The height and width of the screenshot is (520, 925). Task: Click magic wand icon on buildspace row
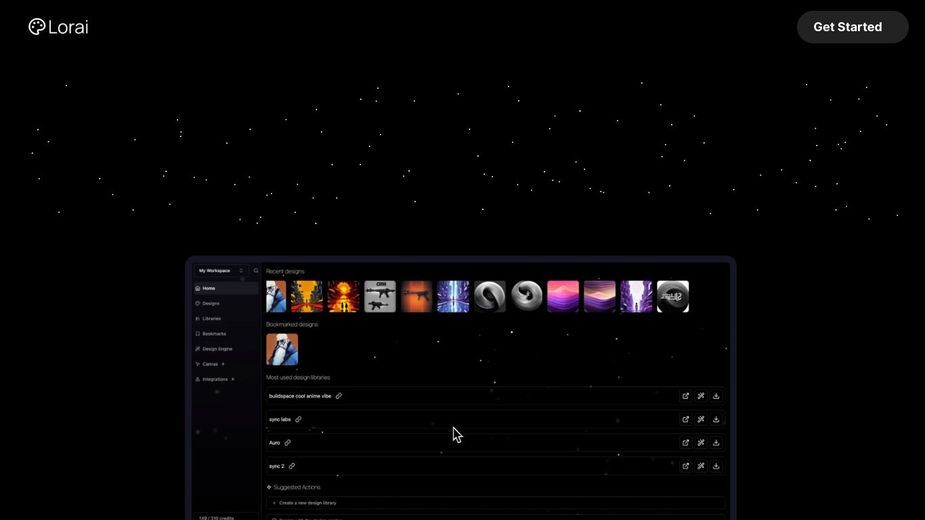[701, 396]
